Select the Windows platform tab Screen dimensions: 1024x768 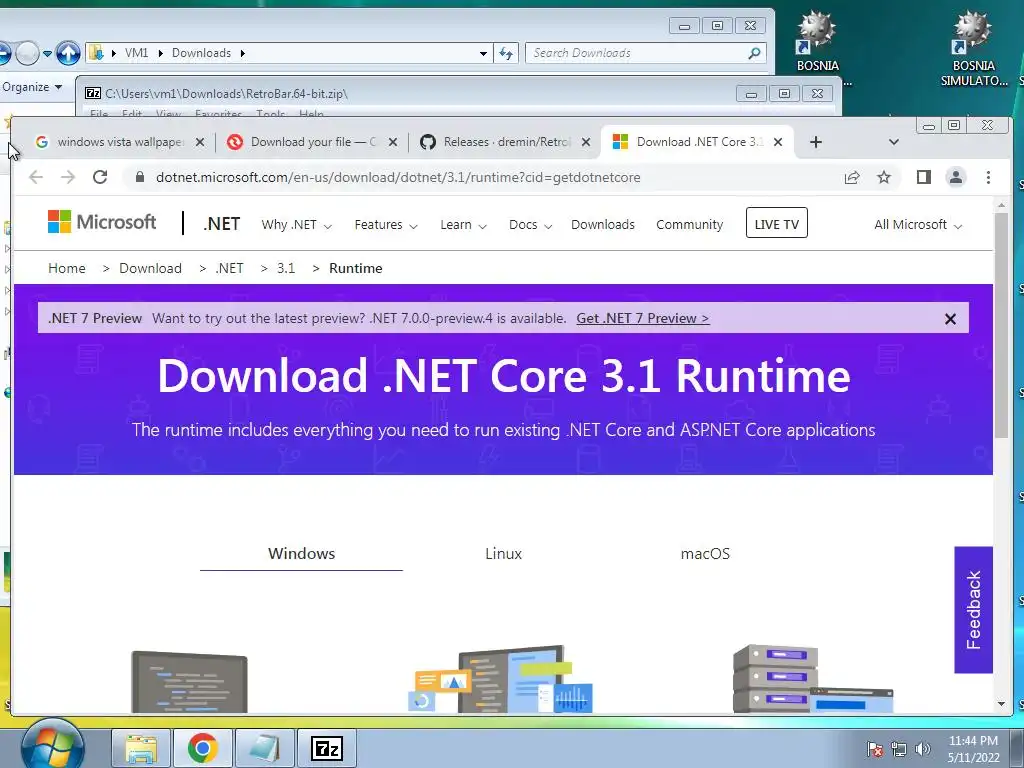click(301, 554)
